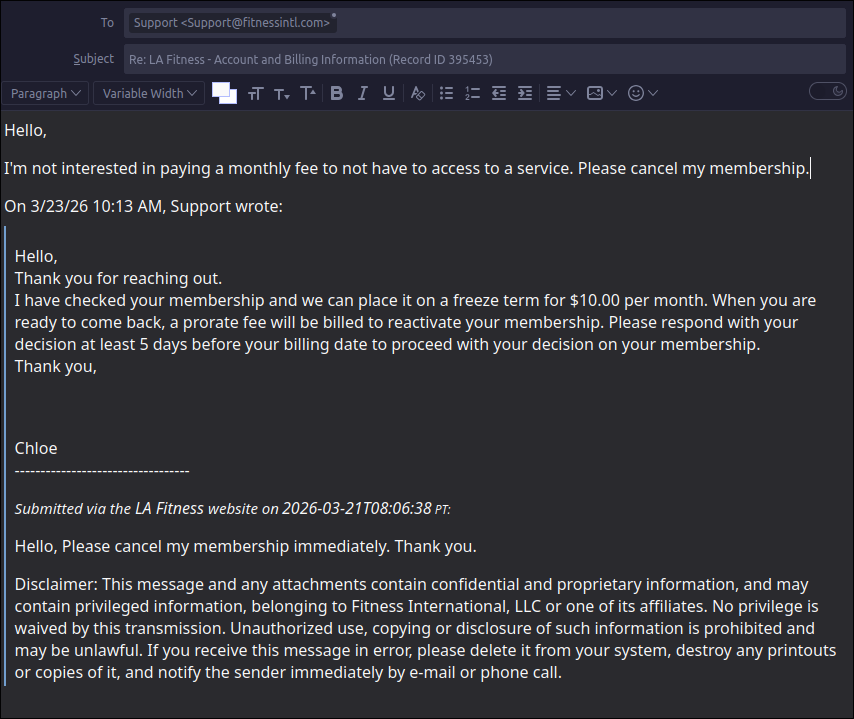Click the Subject input field
This screenshot has width=854, height=719.
click(x=484, y=59)
